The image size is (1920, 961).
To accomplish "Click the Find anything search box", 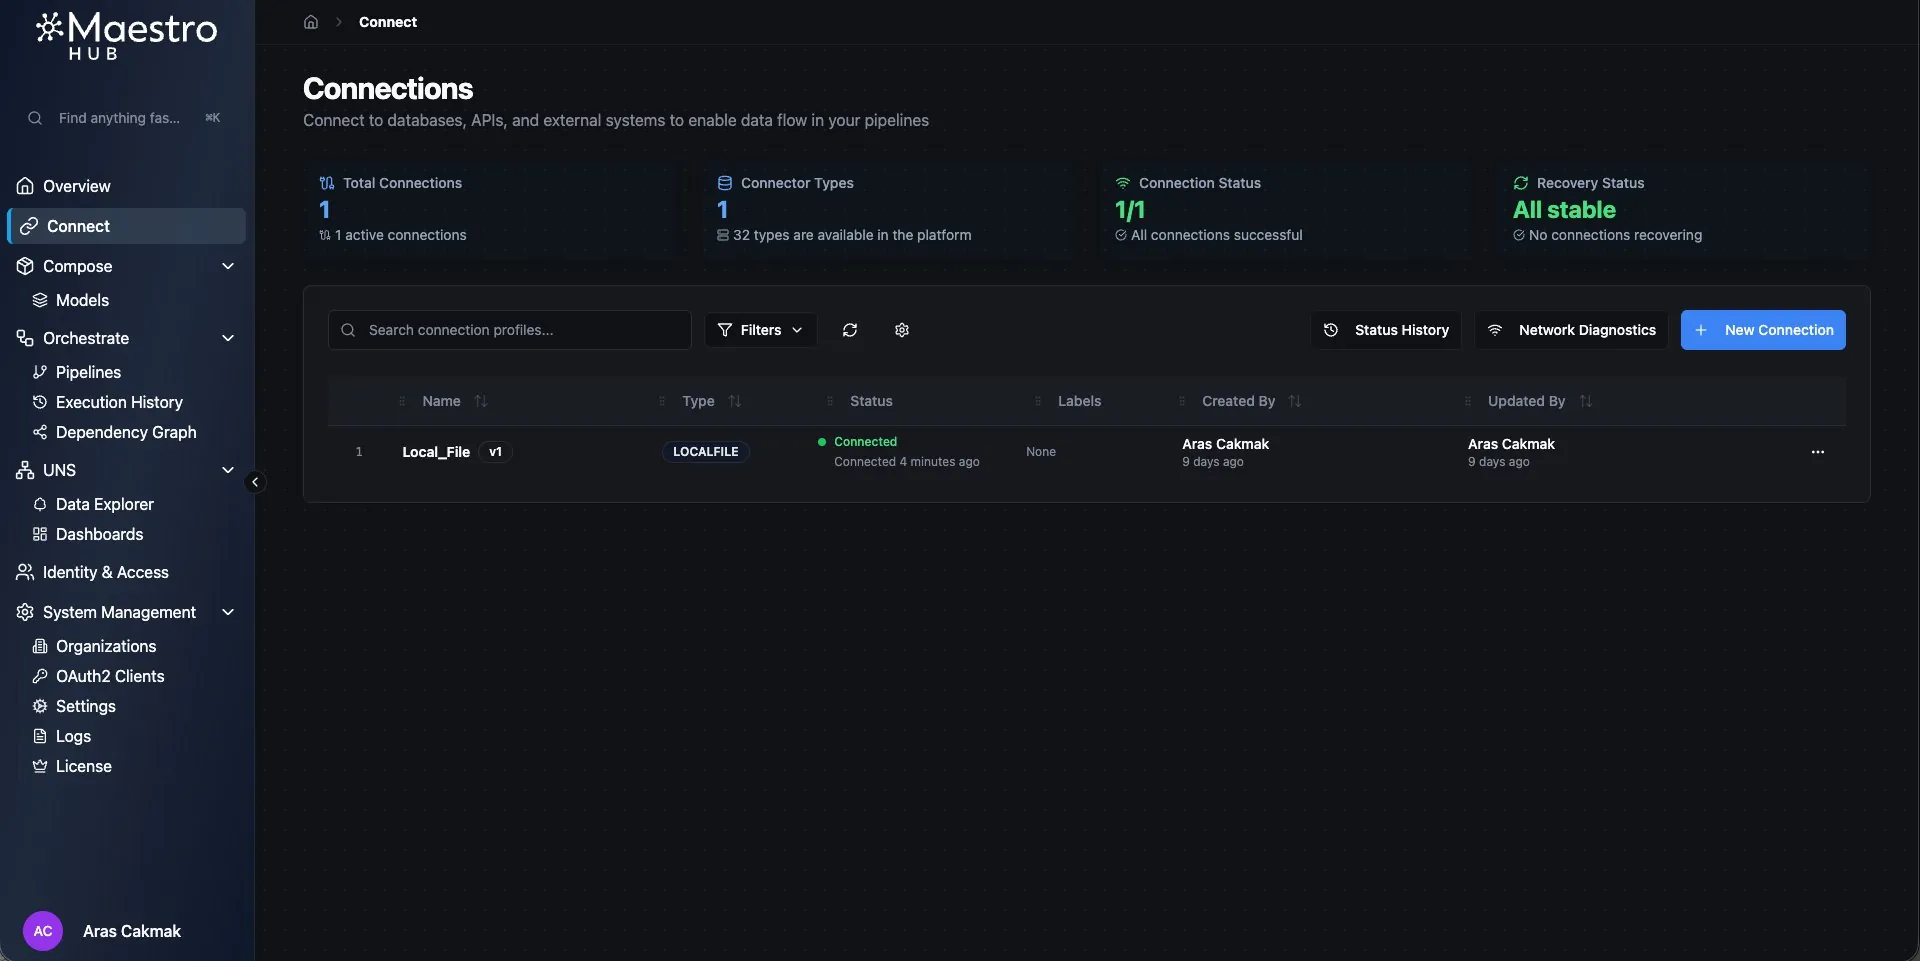I will click(126, 118).
